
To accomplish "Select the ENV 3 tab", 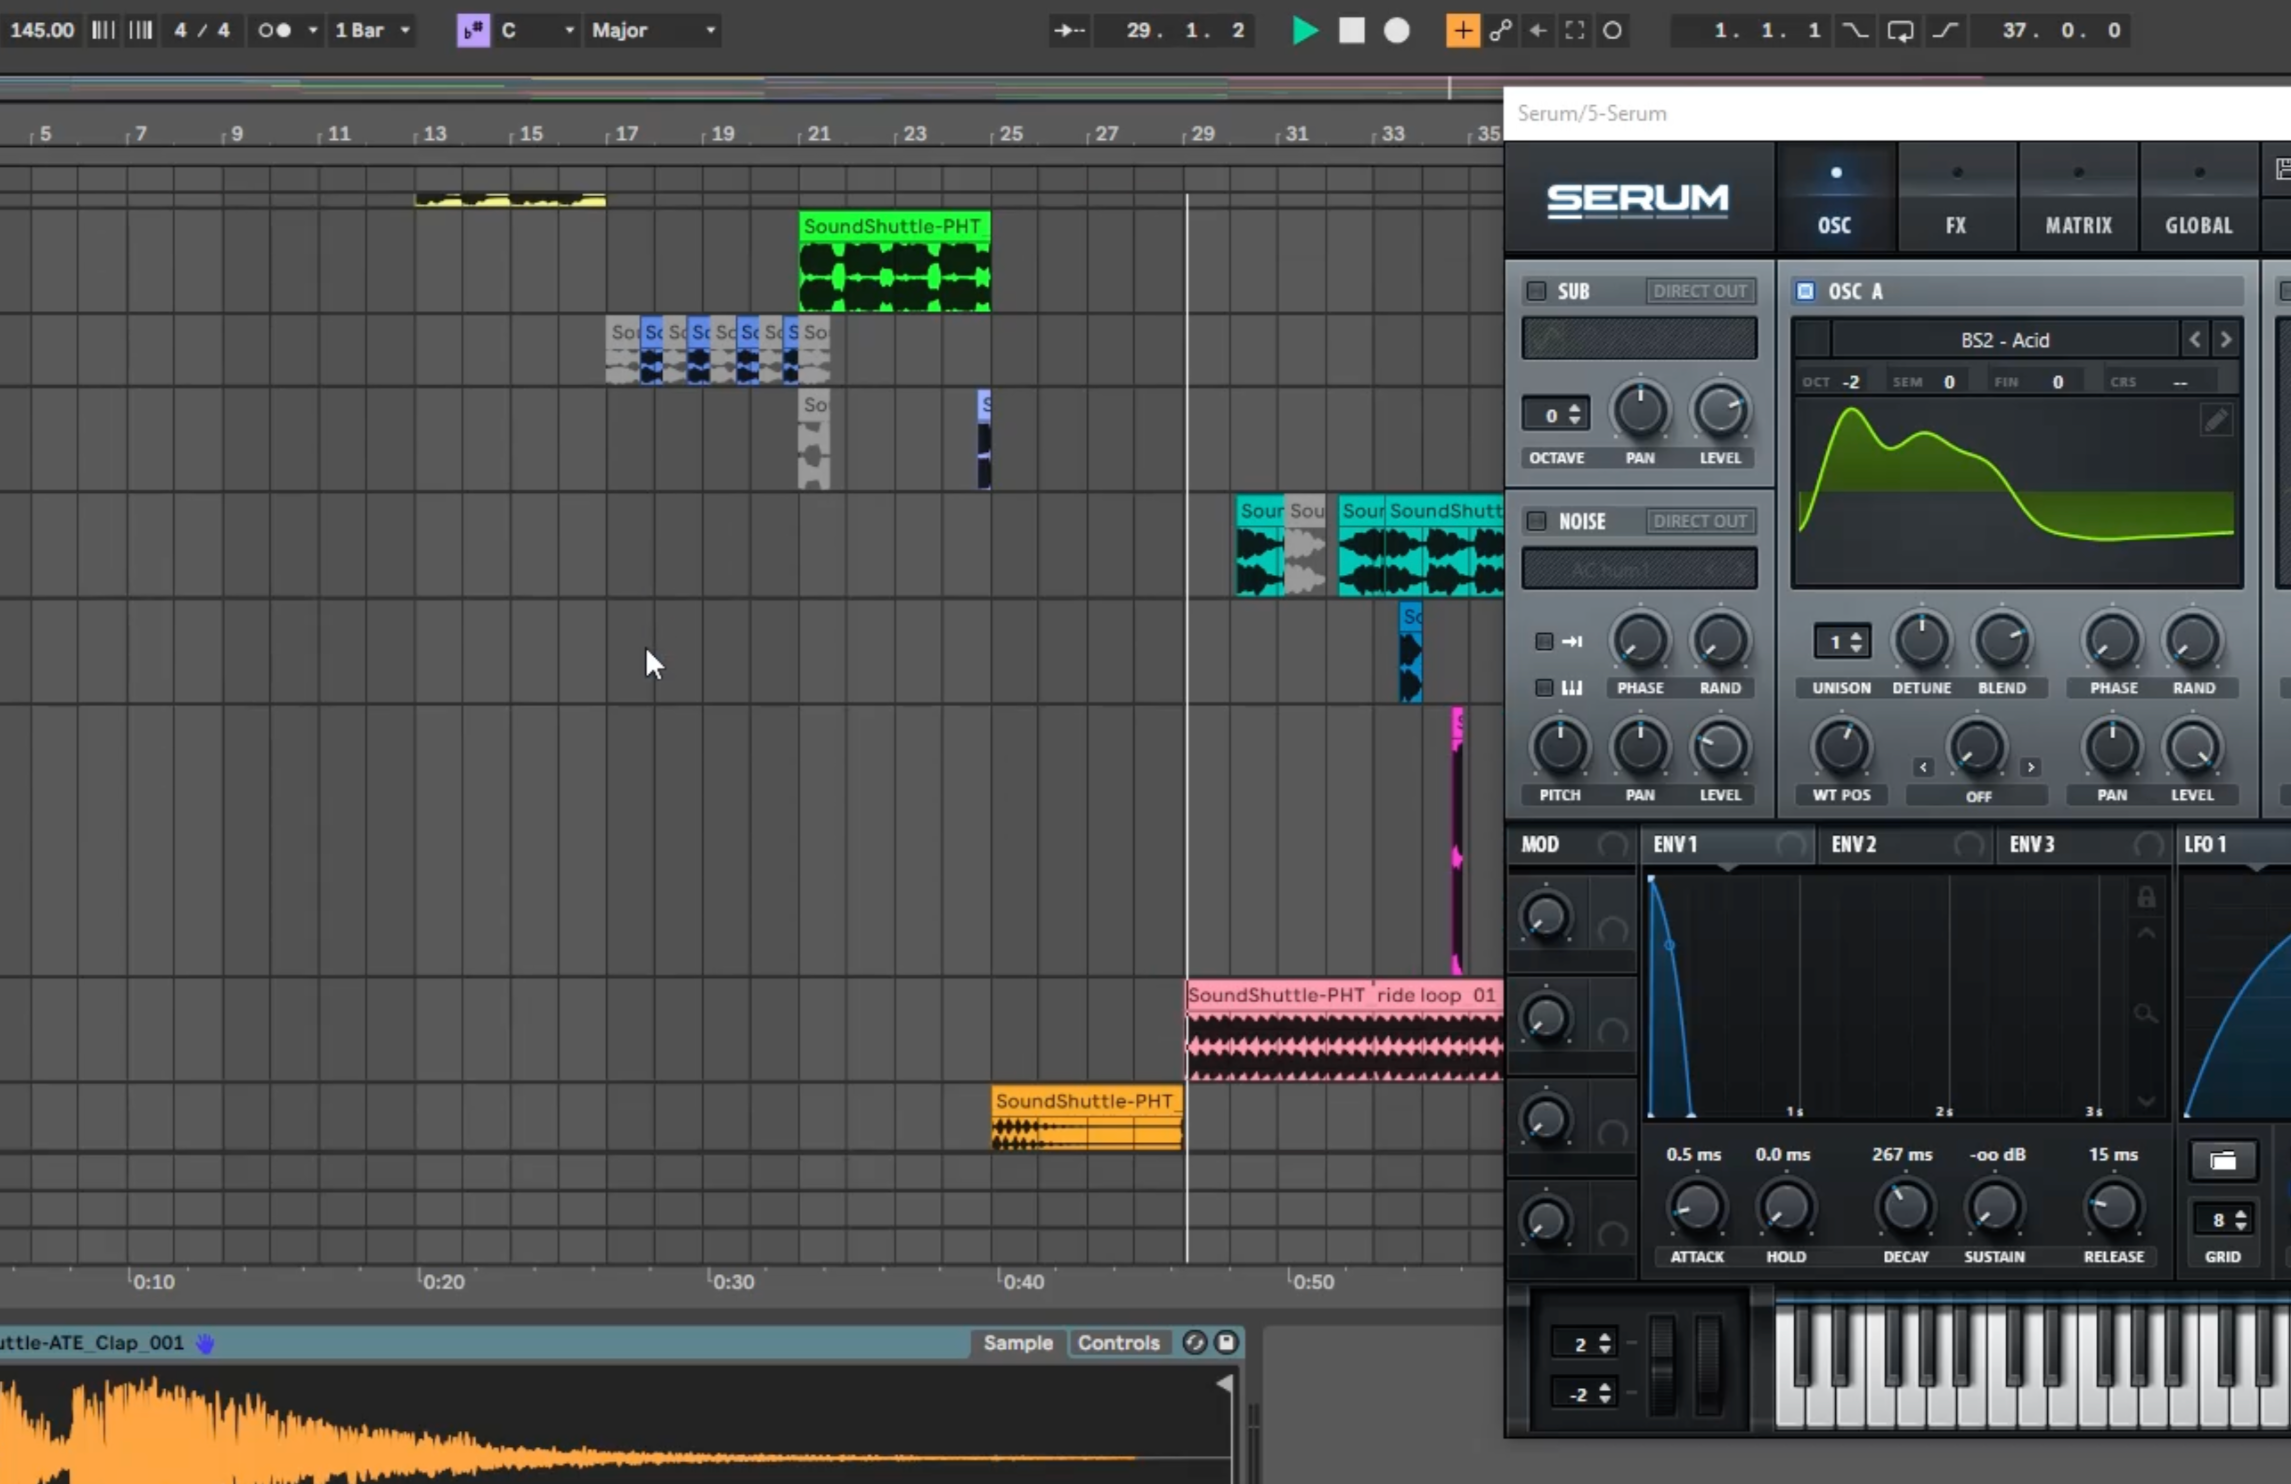I will pyautogui.click(x=2085, y=844).
